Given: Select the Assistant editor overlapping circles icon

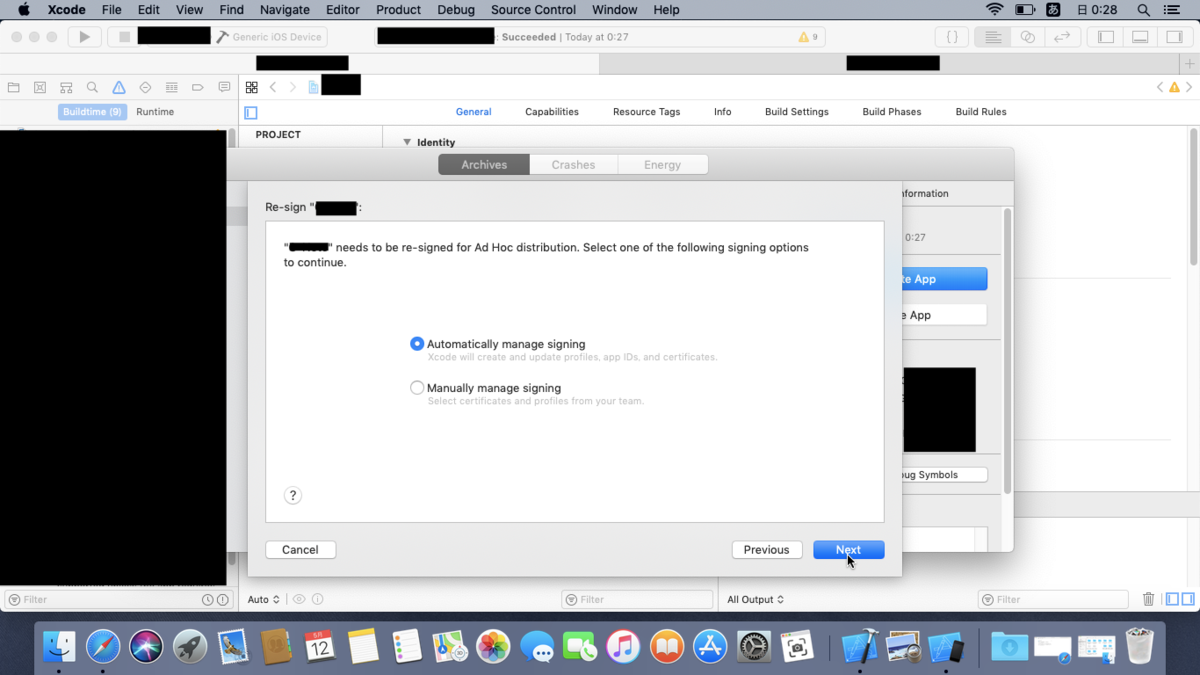Looking at the screenshot, I should click(1027, 37).
